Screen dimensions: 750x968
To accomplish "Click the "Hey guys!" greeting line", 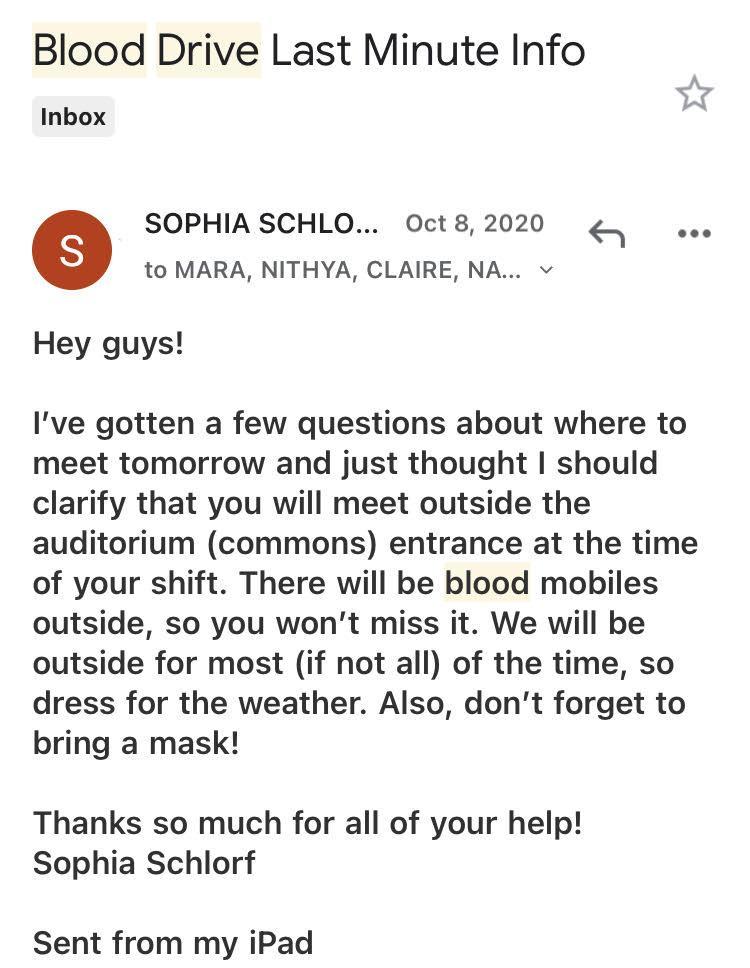I will [x=108, y=344].
